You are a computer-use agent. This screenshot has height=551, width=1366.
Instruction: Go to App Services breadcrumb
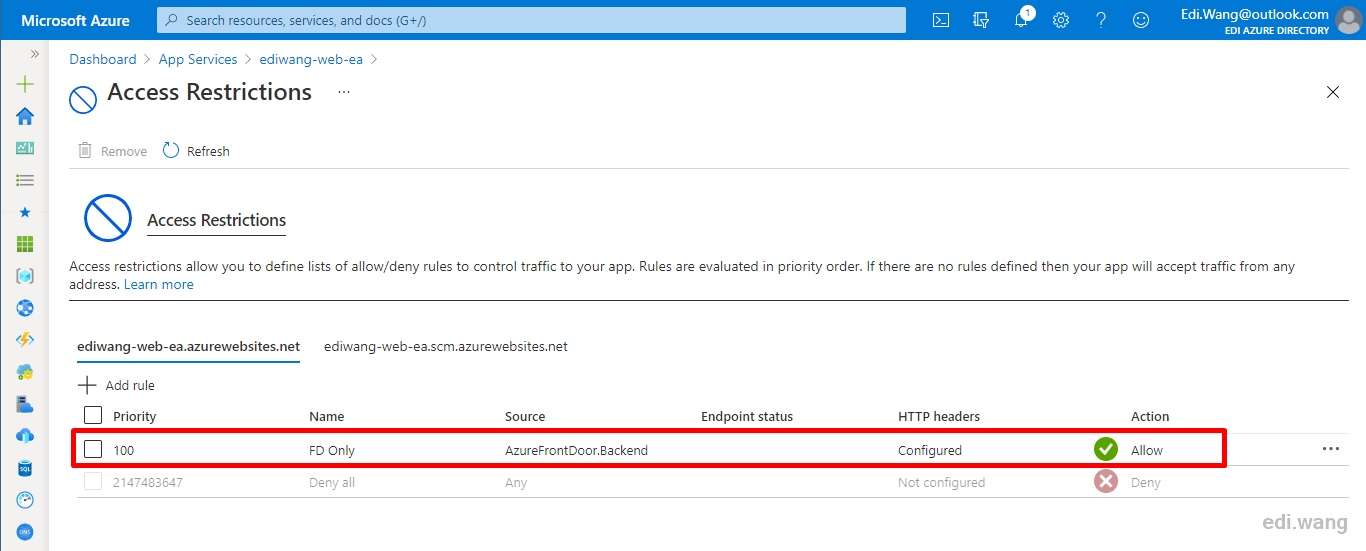click(x=198, y=59)
